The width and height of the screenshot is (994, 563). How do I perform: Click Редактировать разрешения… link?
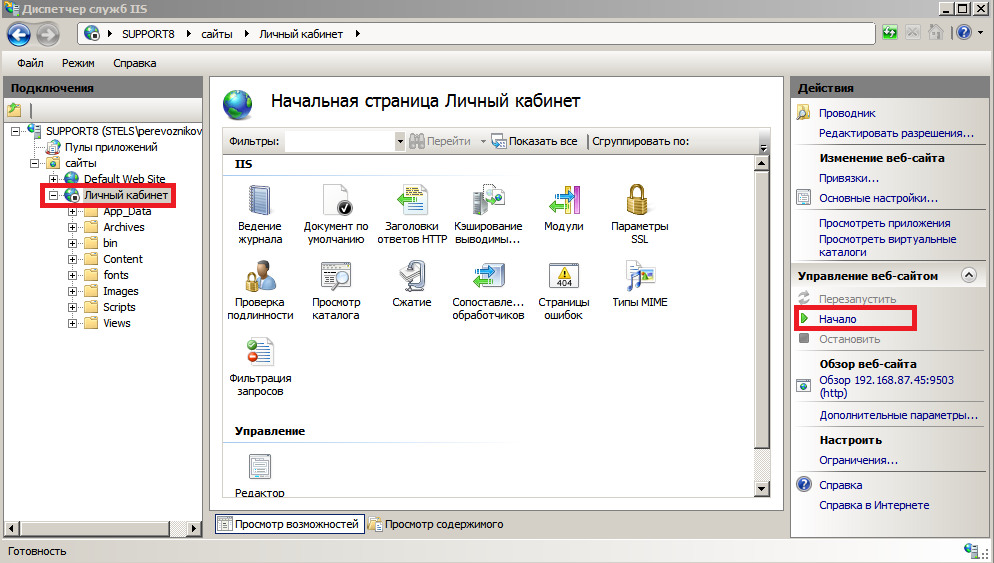pos(896,133)
